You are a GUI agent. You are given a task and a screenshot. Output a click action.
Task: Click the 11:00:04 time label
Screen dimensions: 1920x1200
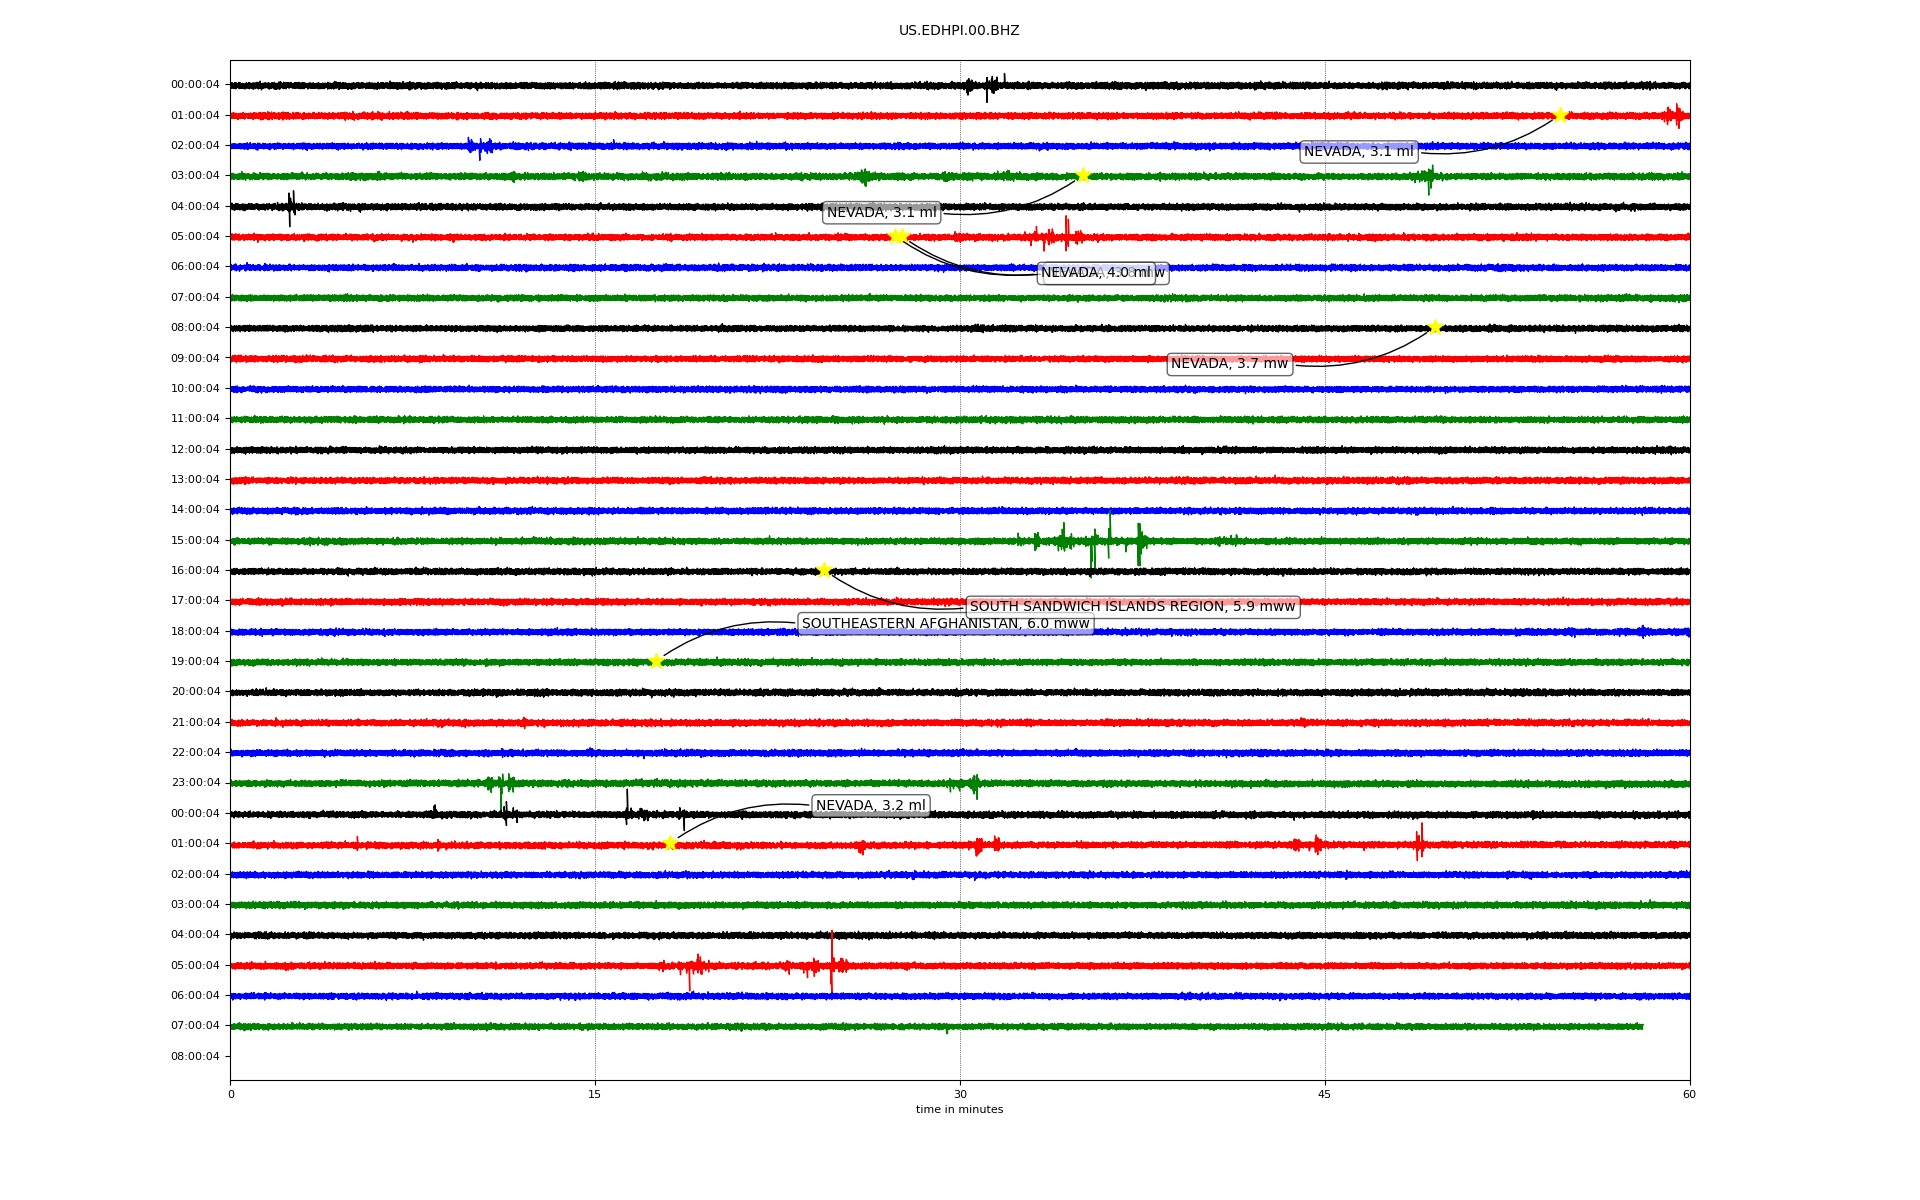(195, 418)
